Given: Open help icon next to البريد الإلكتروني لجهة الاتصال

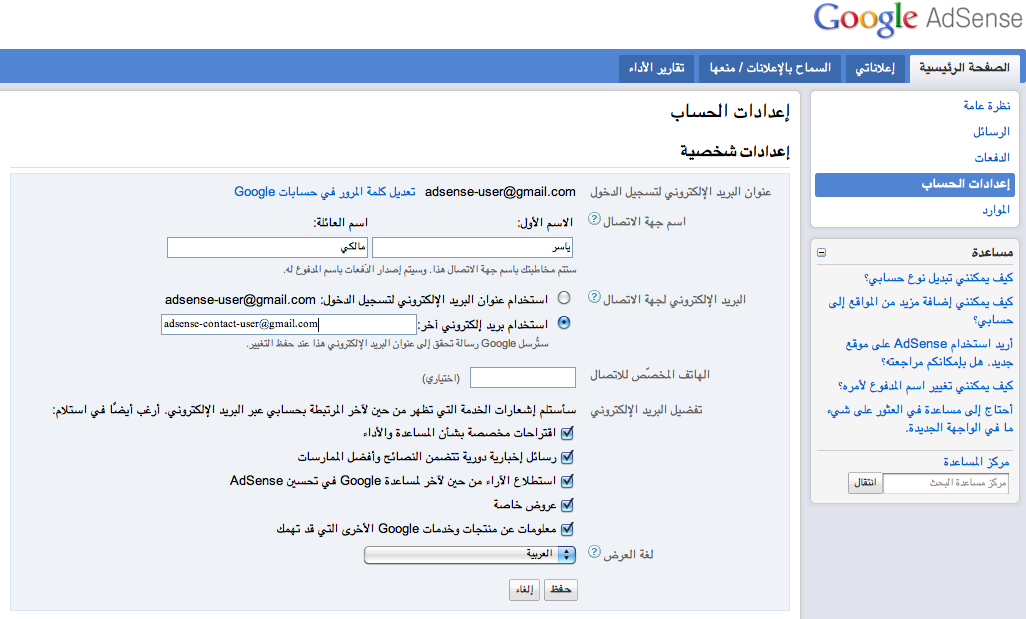Looking at the screenshot, I should (594, 297).
